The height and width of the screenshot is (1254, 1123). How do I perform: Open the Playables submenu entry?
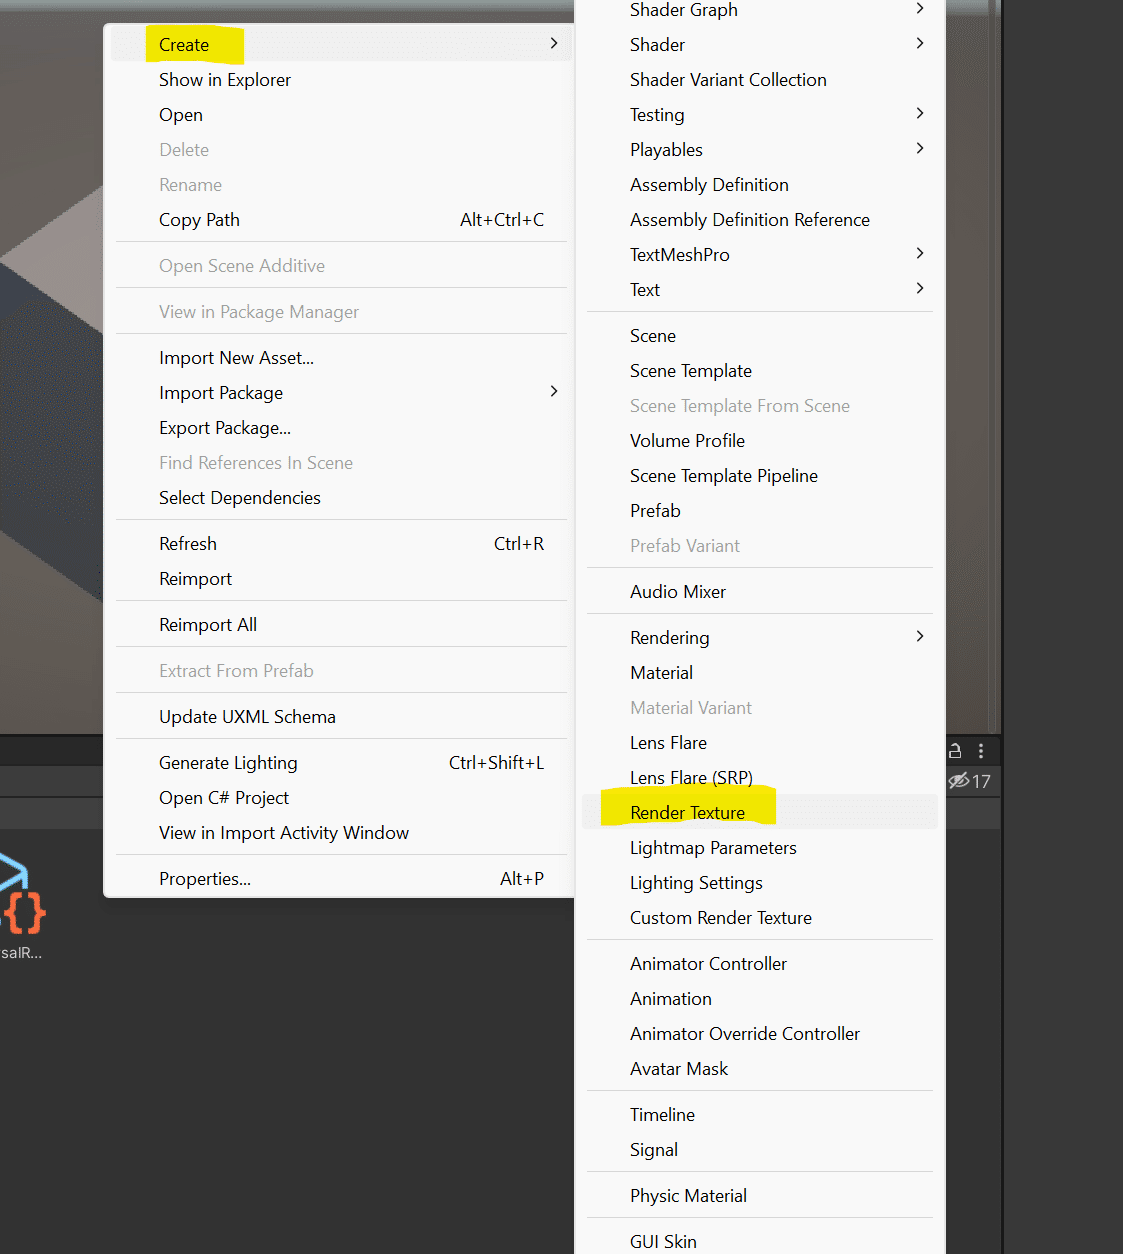click(760, 150)
